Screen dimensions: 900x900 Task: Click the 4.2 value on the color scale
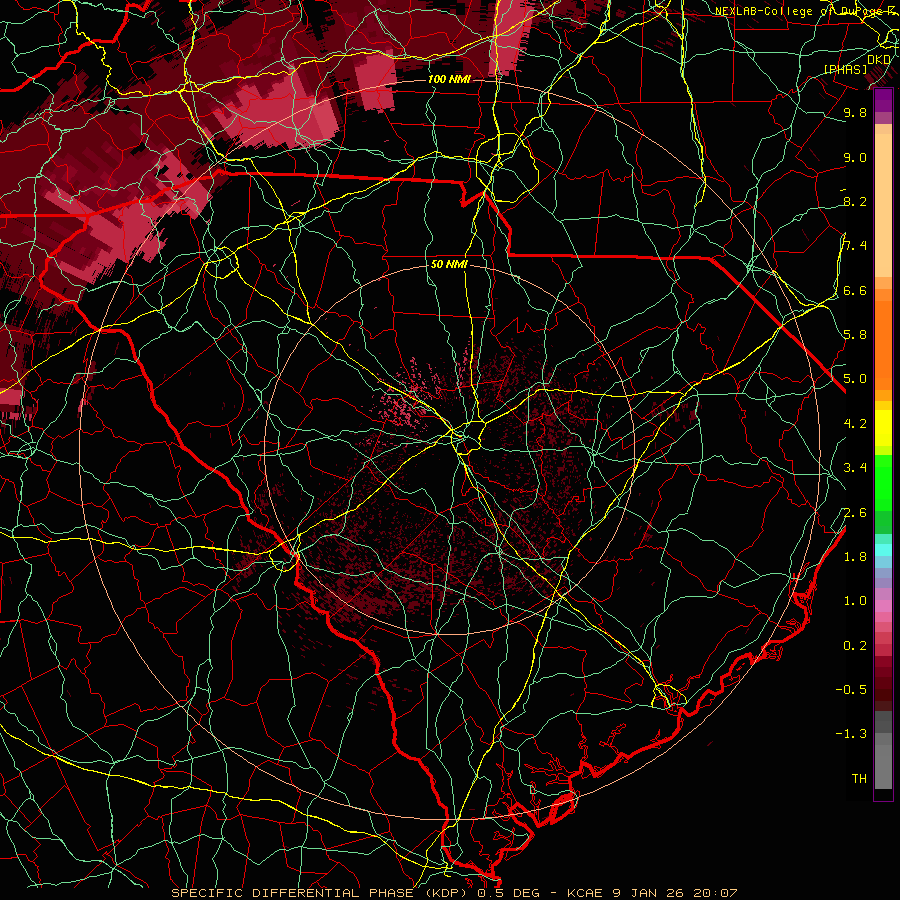(x=855, y=424)
